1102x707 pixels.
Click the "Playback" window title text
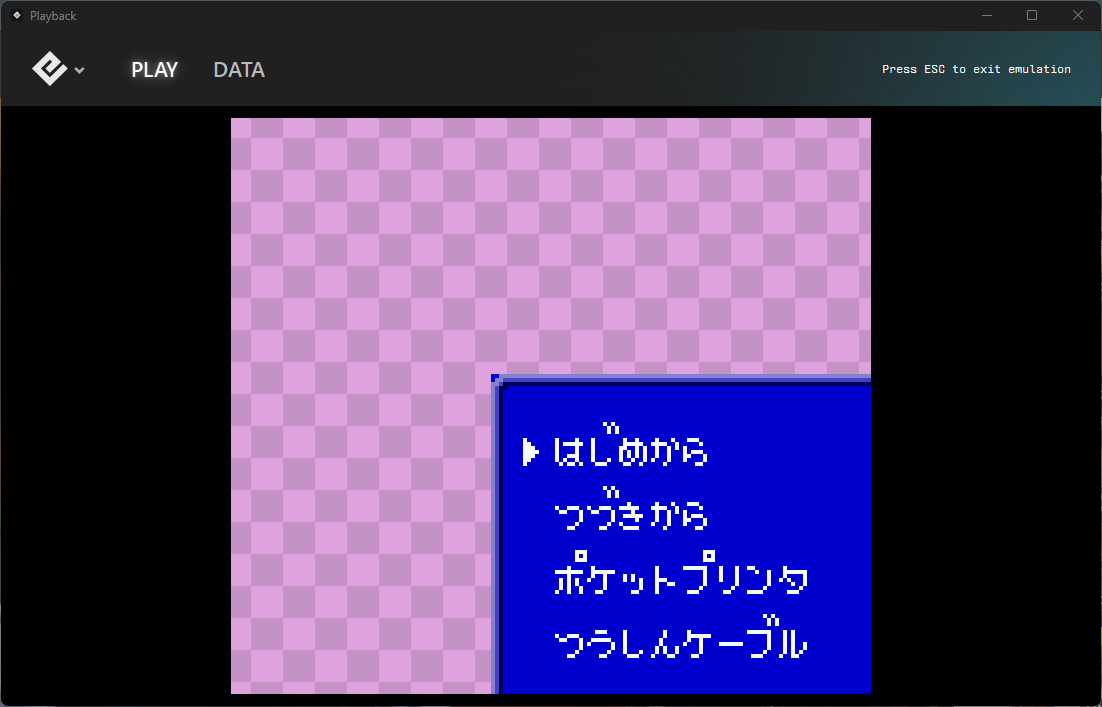(x=53, y=16)
